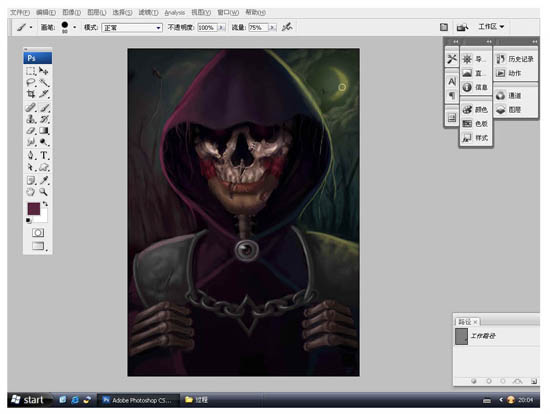Screen dimensions: 550x414
Task: Open the 文件 (File) menu
Action: click(x=20, y=12)
